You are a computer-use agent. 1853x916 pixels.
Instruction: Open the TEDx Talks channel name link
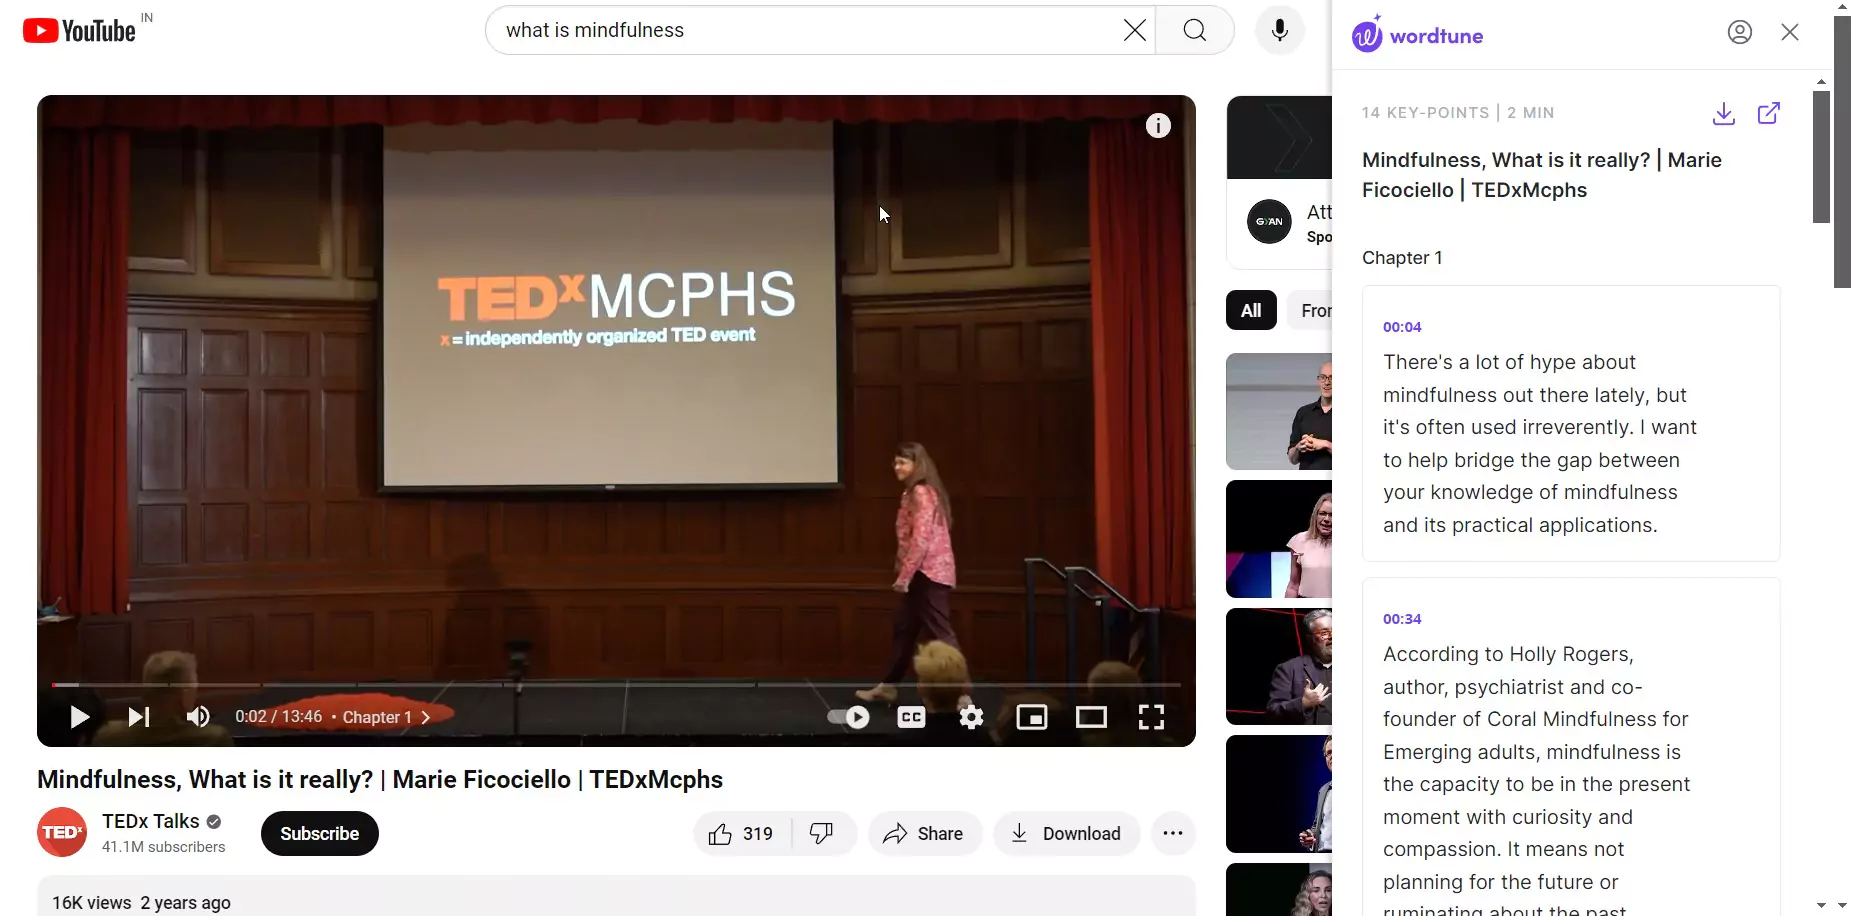(x=151, y=821)
